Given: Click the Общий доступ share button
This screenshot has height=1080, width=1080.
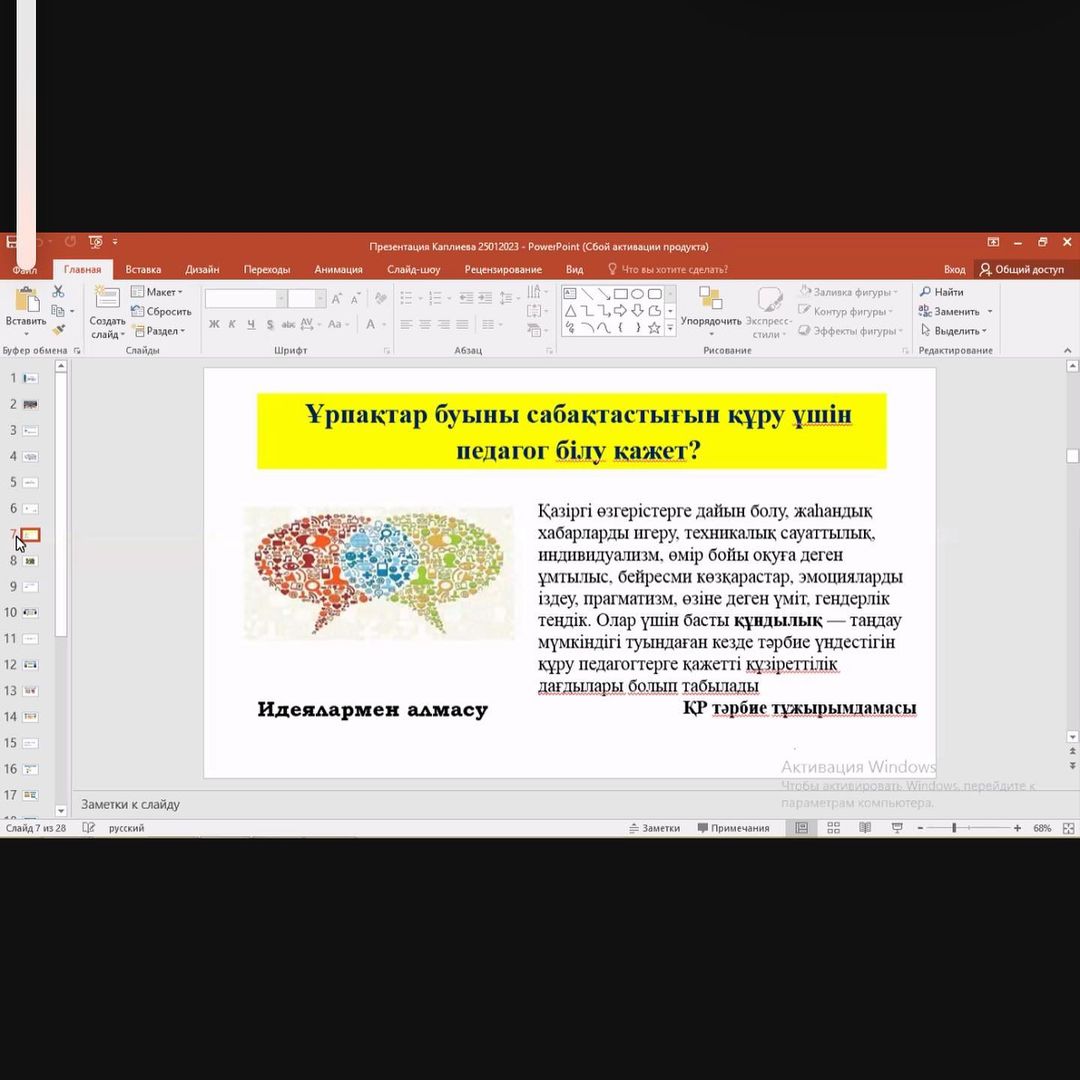Looking at the screenshot, I should [1023, 269].
